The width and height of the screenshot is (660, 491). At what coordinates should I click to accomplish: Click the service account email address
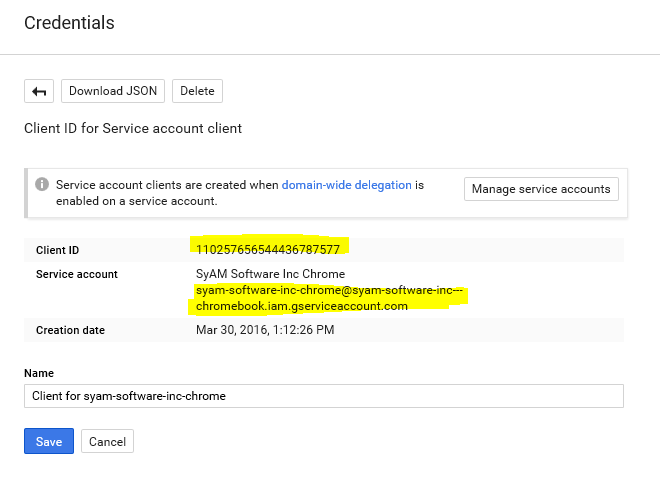coord(328,298)
